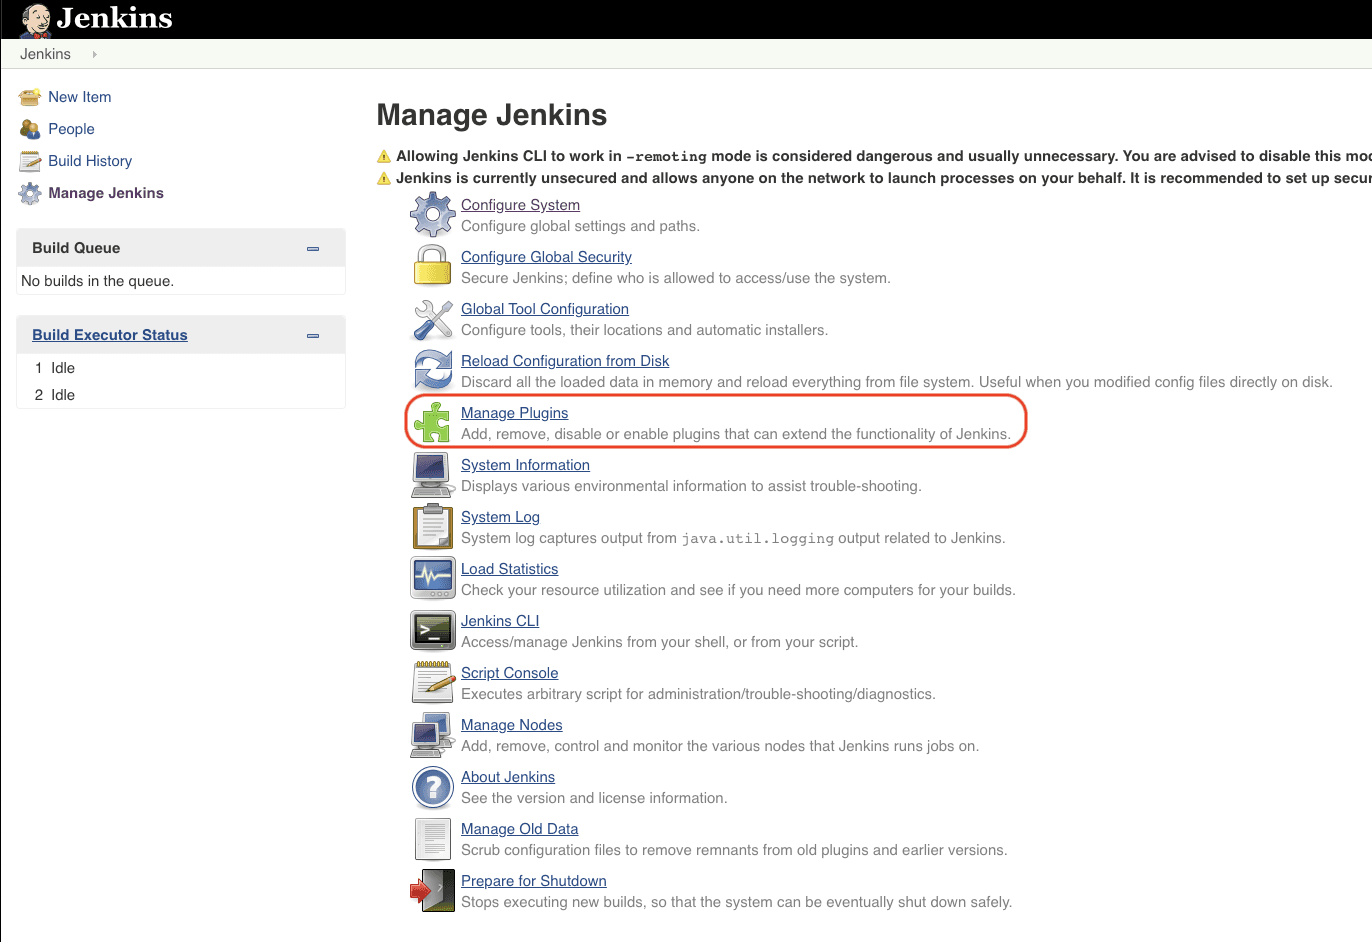Open New Item in the sidebar
1372x942 pixels.
(80, 97)
